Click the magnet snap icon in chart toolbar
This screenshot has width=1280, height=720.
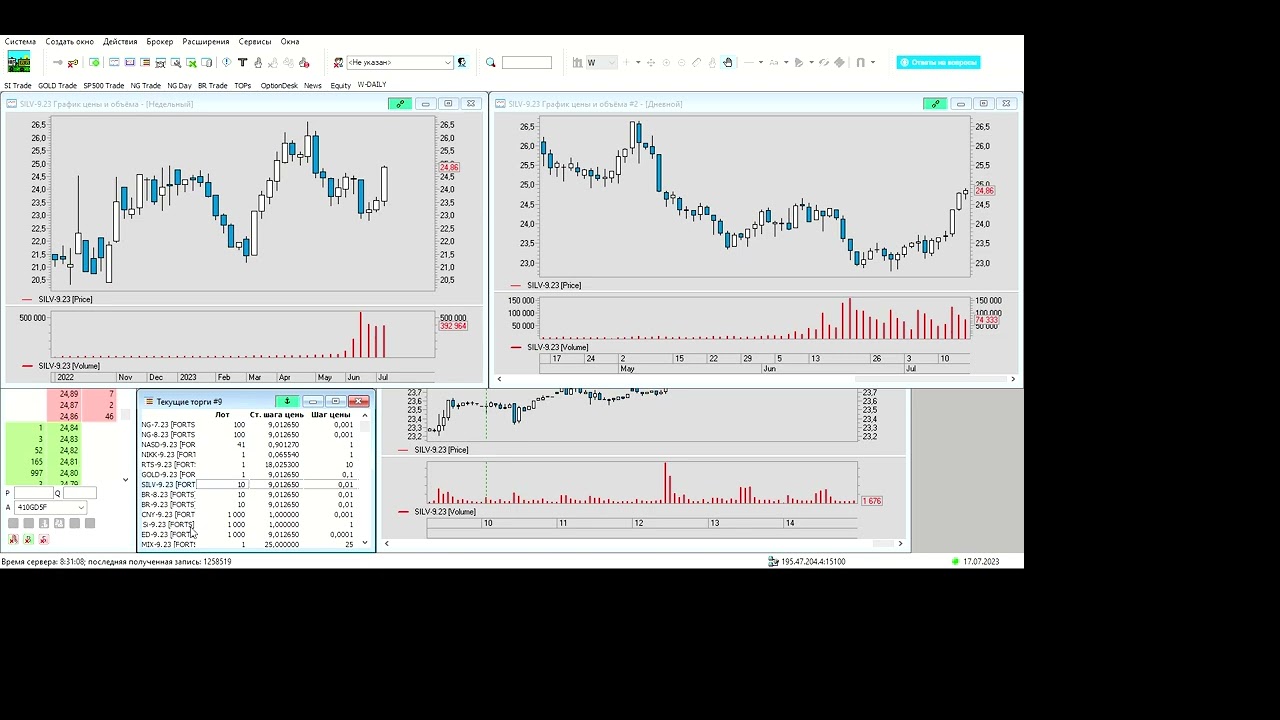860,62
